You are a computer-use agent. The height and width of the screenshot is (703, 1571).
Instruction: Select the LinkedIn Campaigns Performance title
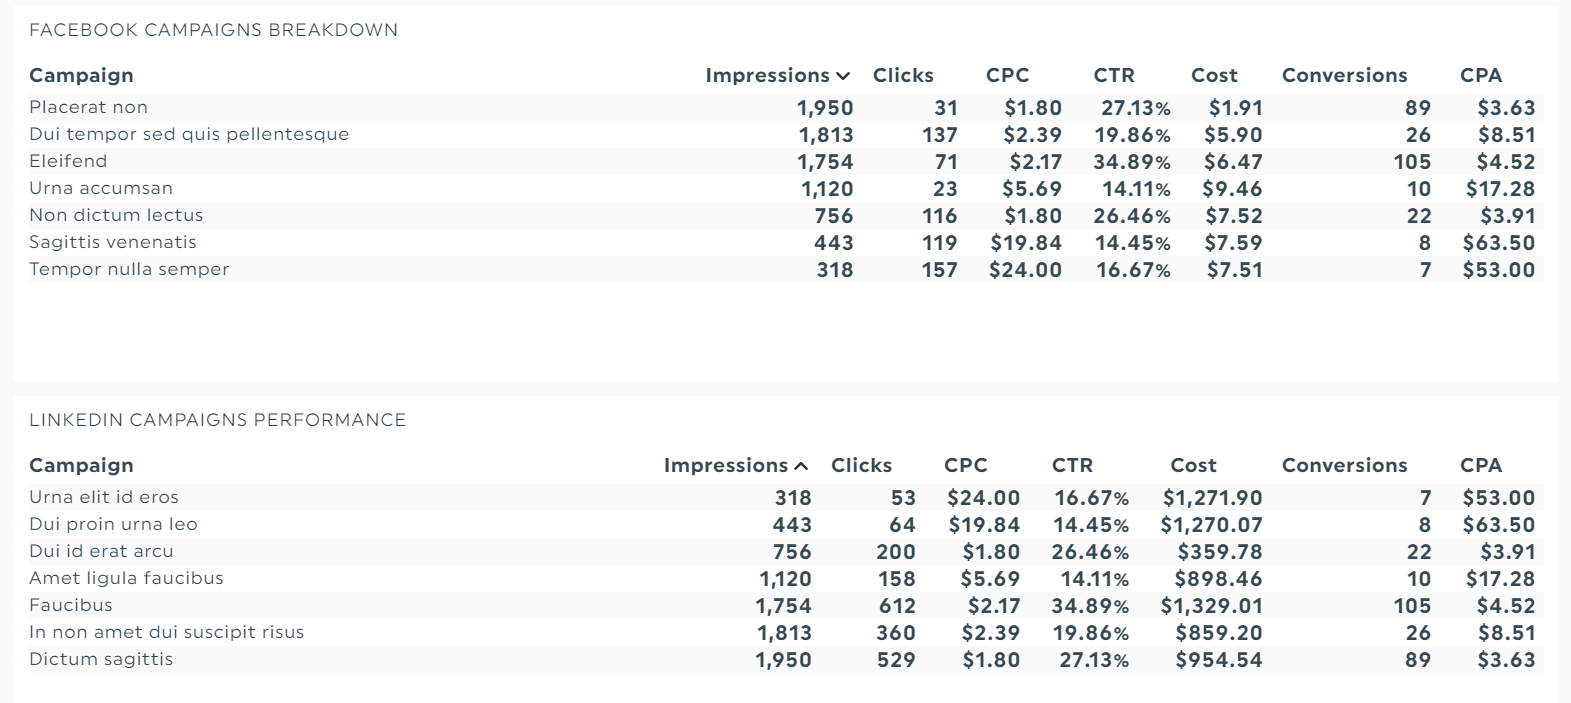pos(217,420)
